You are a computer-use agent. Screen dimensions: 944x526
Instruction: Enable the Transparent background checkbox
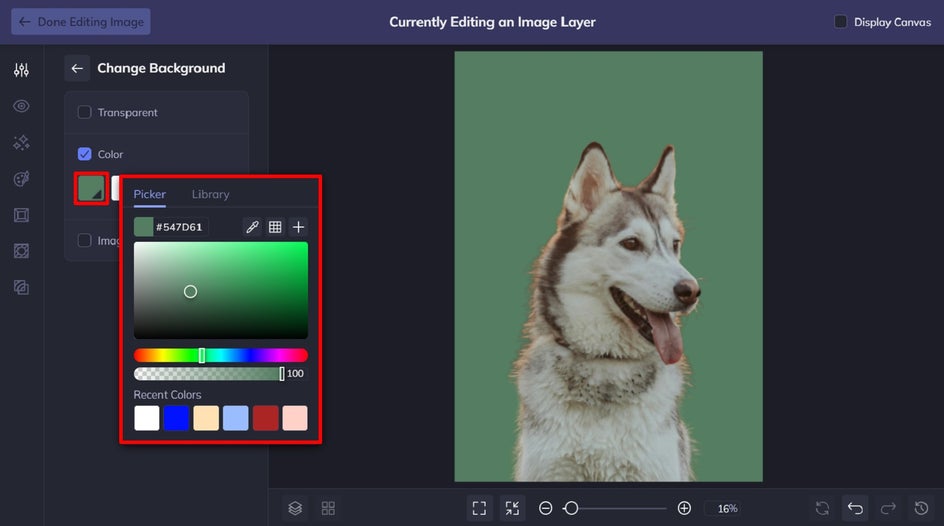click(84, 112)
